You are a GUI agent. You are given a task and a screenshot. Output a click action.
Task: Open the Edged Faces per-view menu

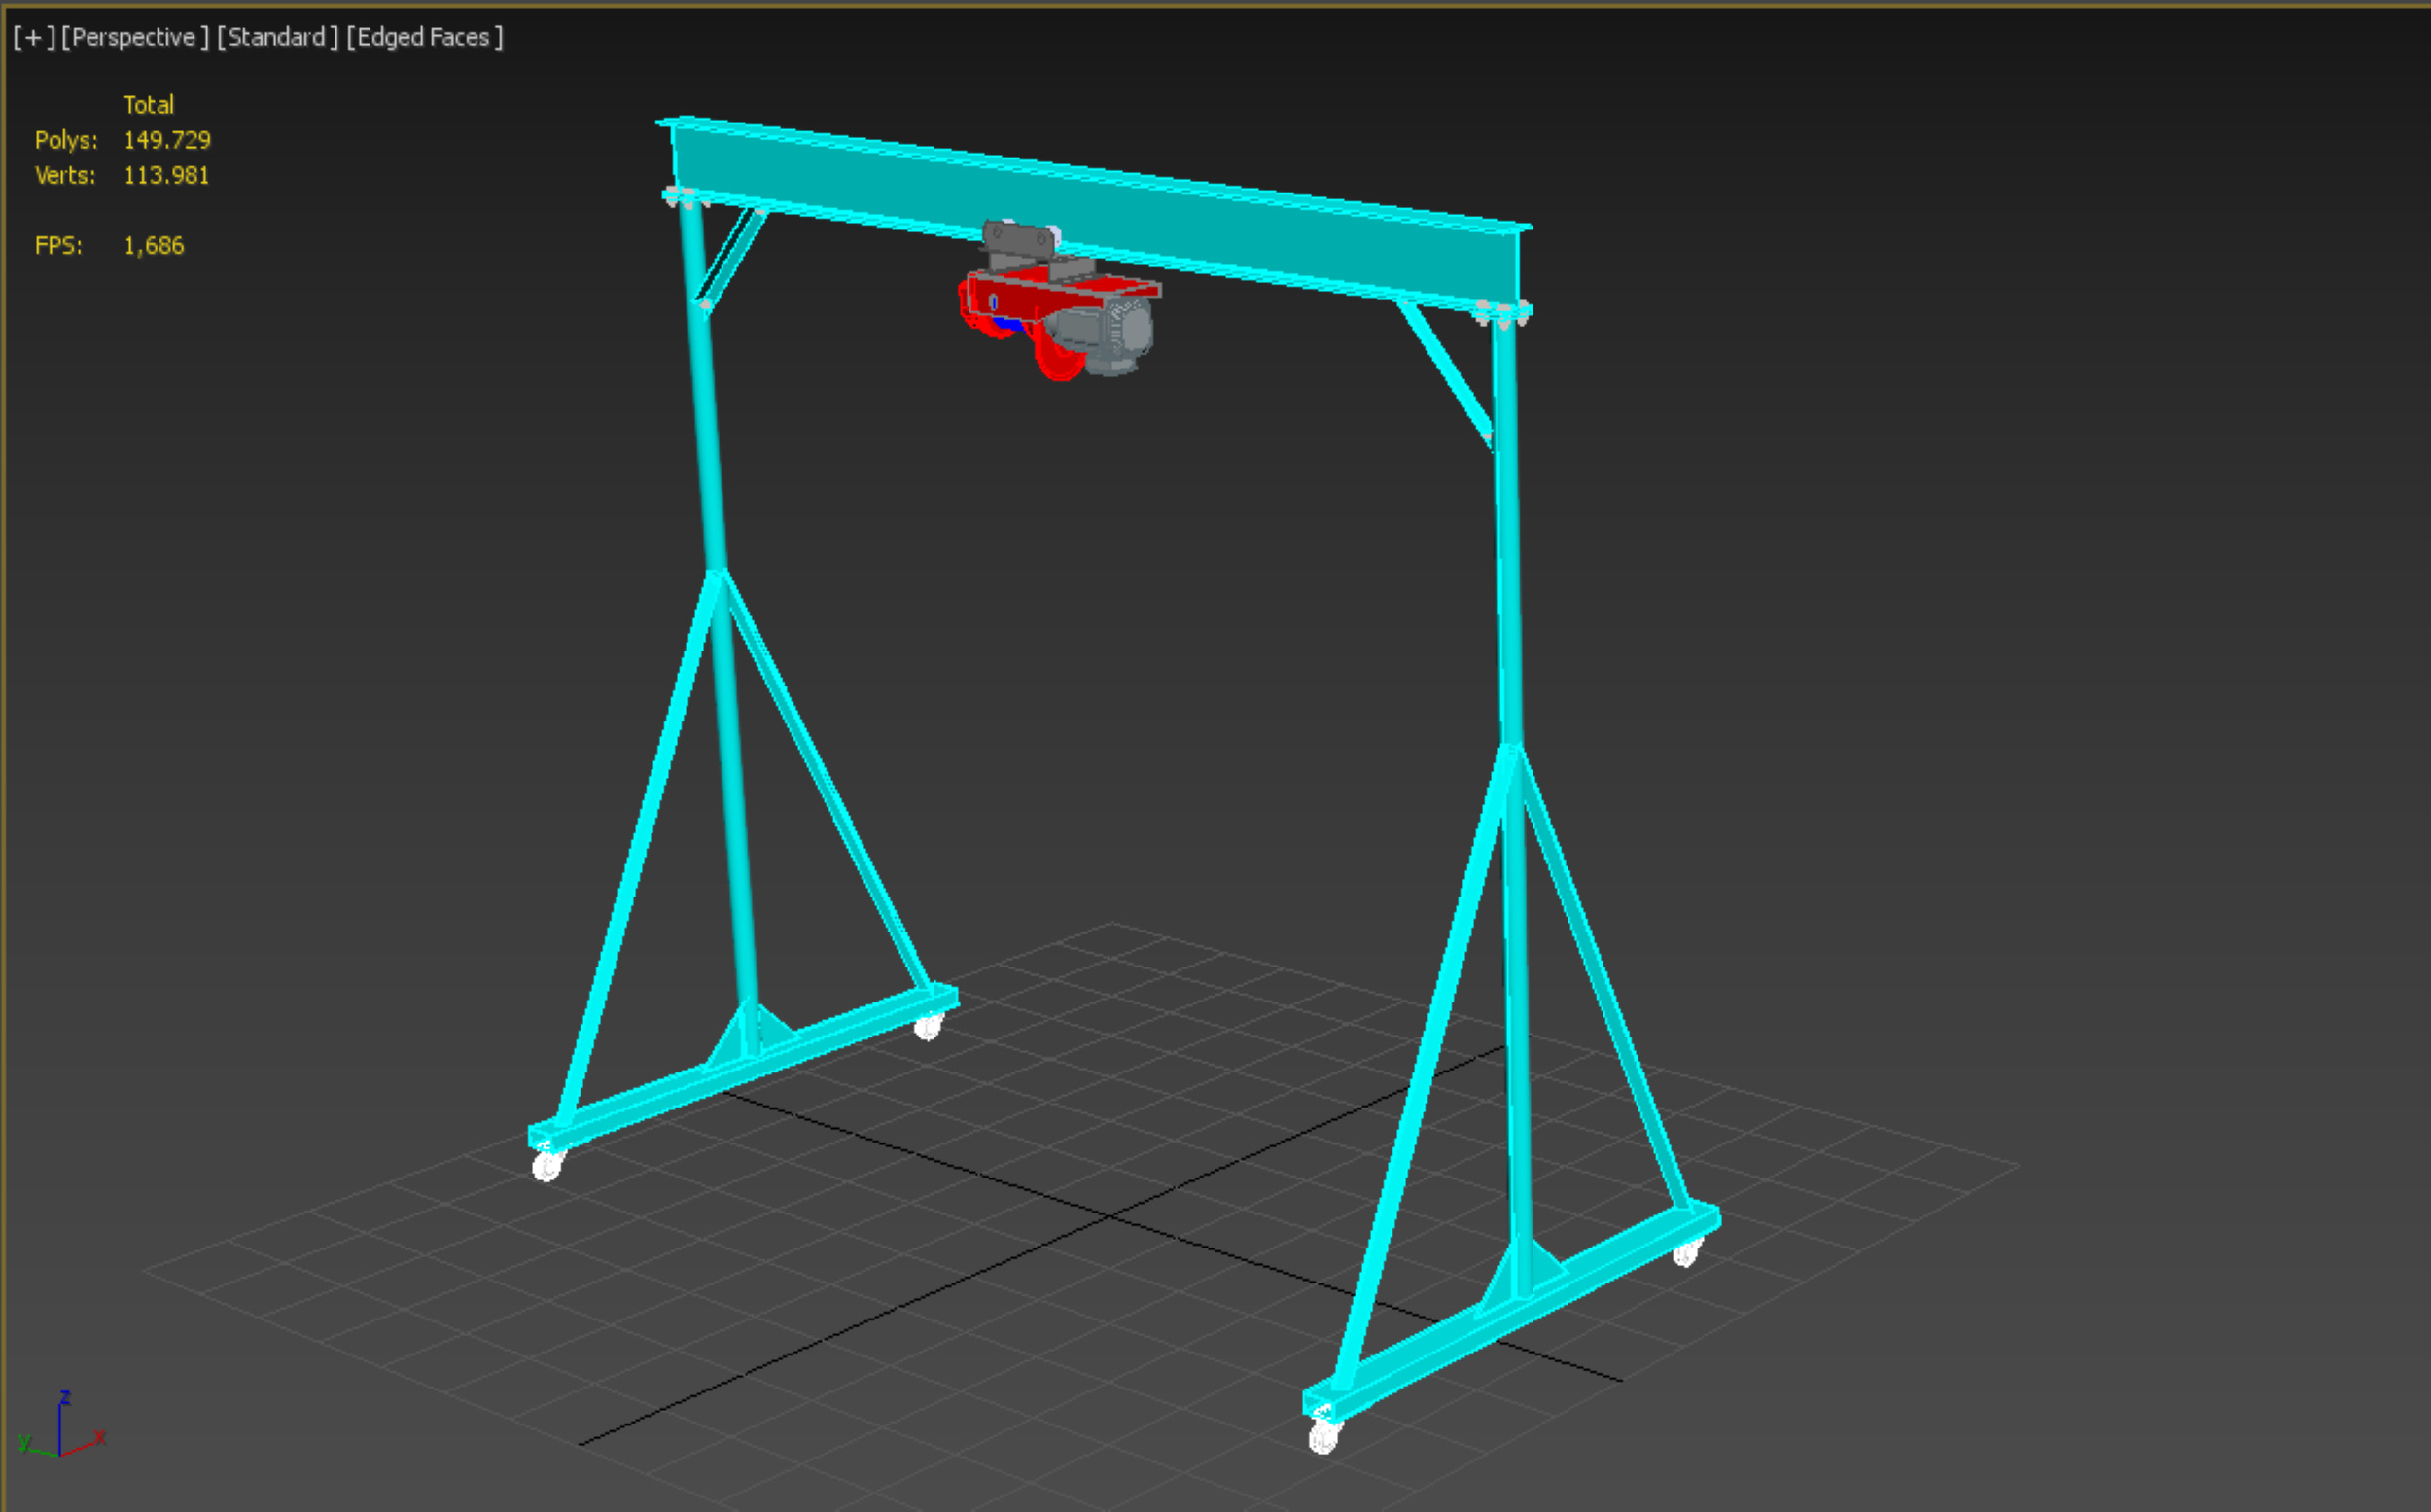[x=424, y=37]
